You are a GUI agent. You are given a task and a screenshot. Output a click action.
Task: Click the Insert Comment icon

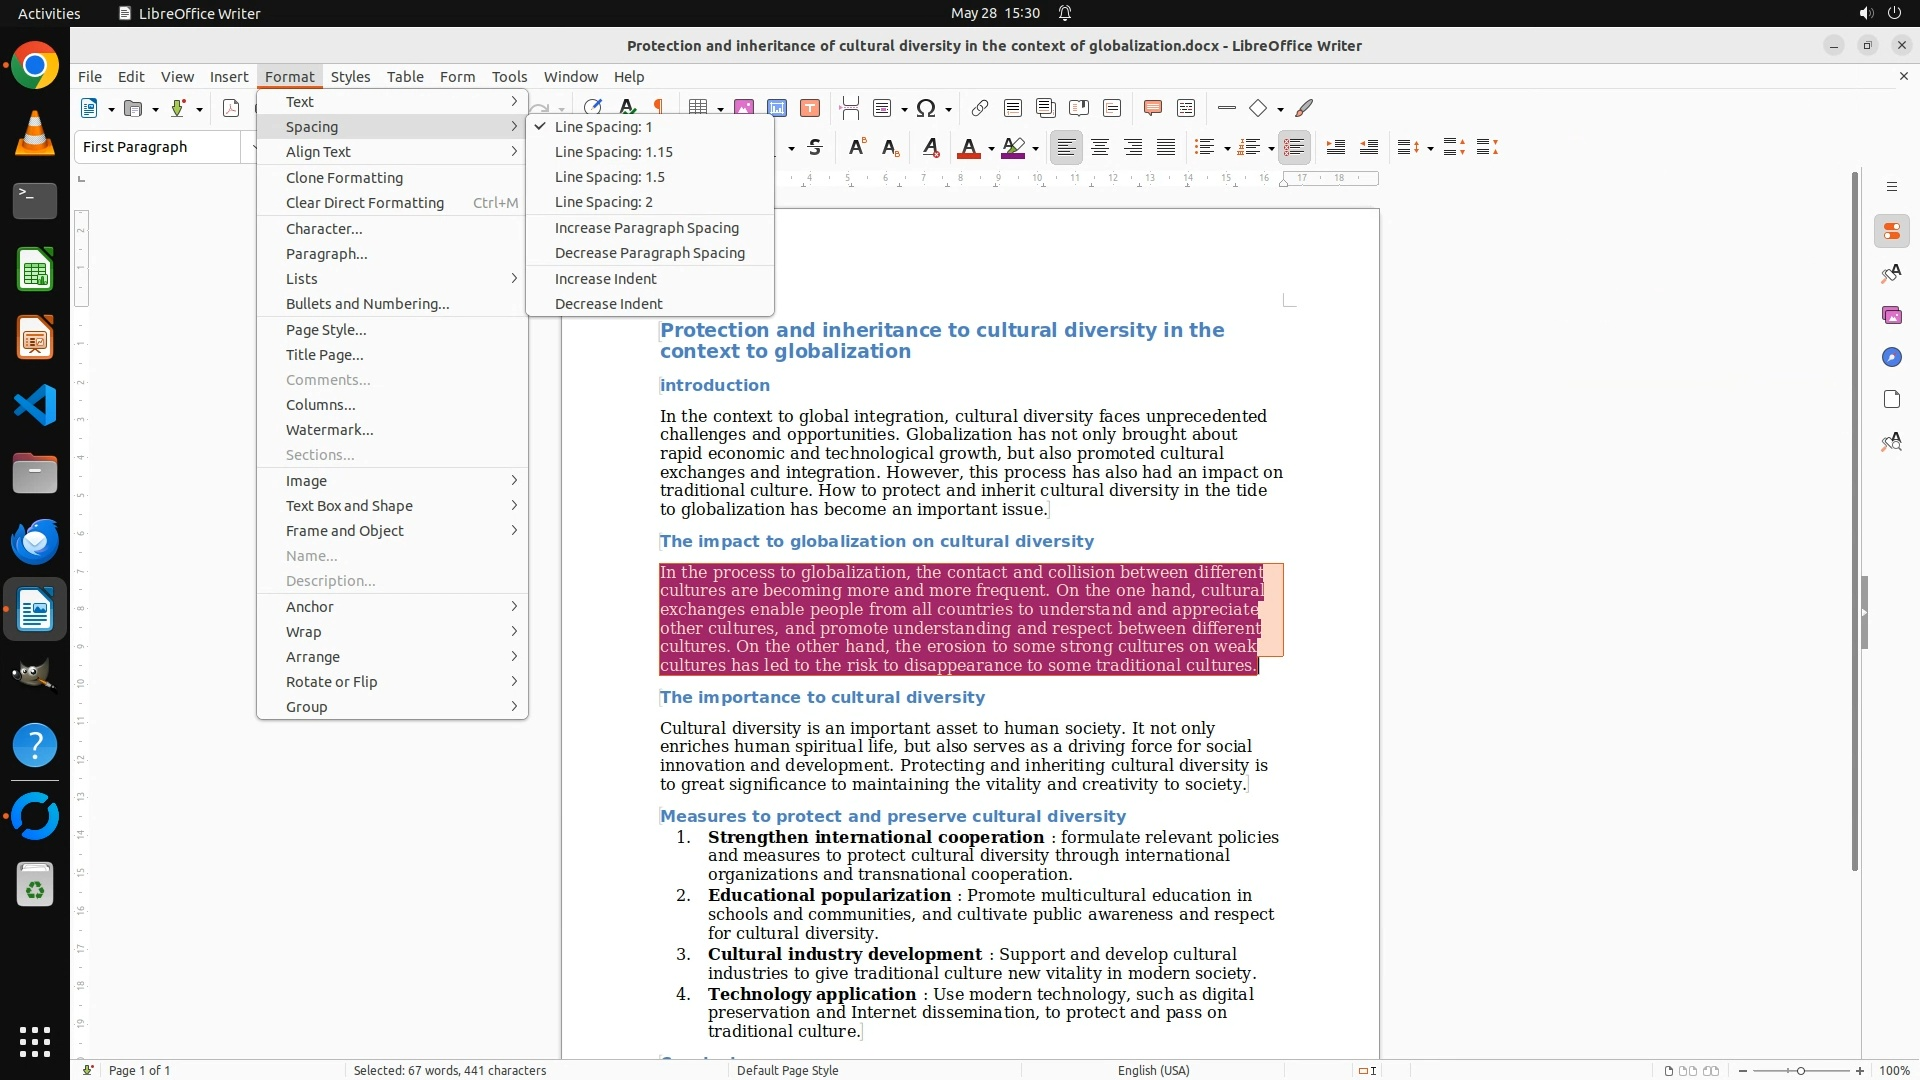(x=1152, y=108)
